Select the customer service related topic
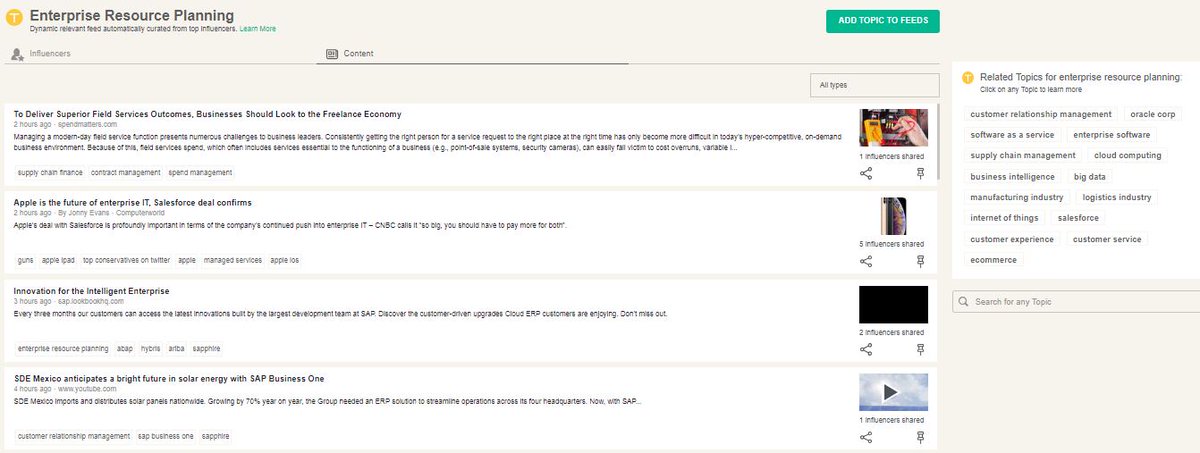The width and height of the screenshot is (1200, 453). click(x=1107, y=239)
